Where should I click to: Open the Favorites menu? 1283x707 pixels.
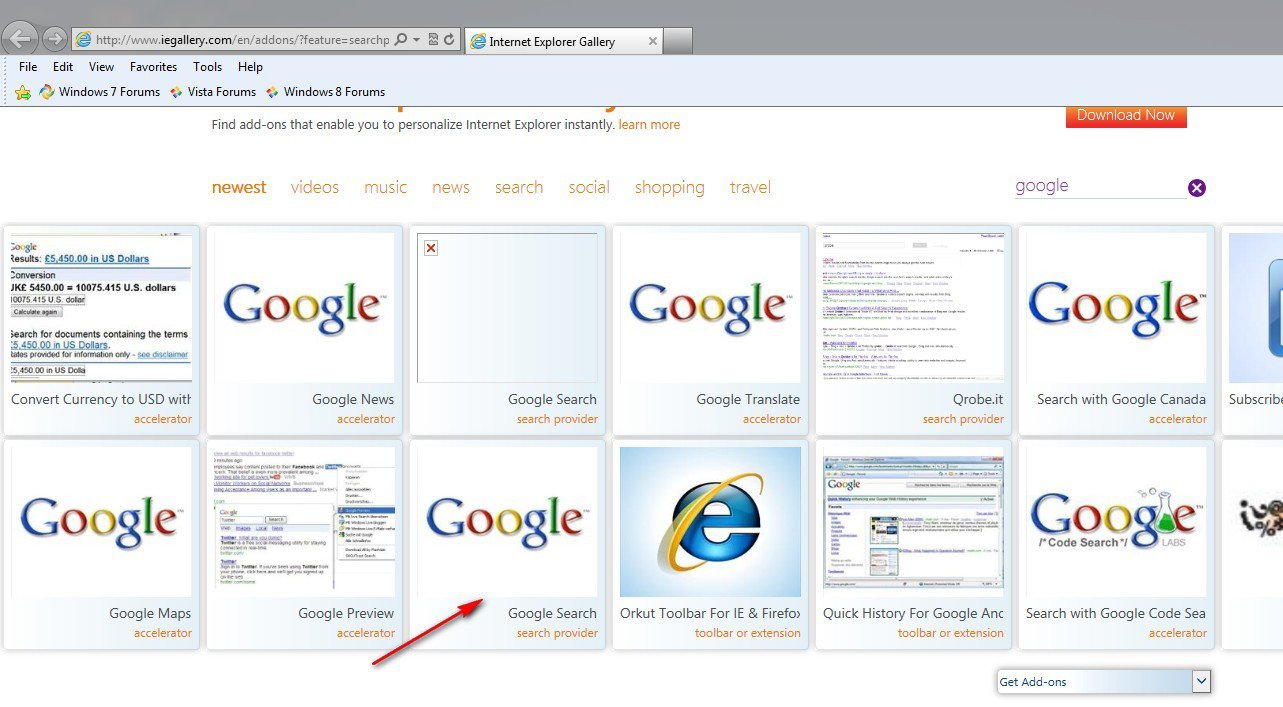[153, 67]
